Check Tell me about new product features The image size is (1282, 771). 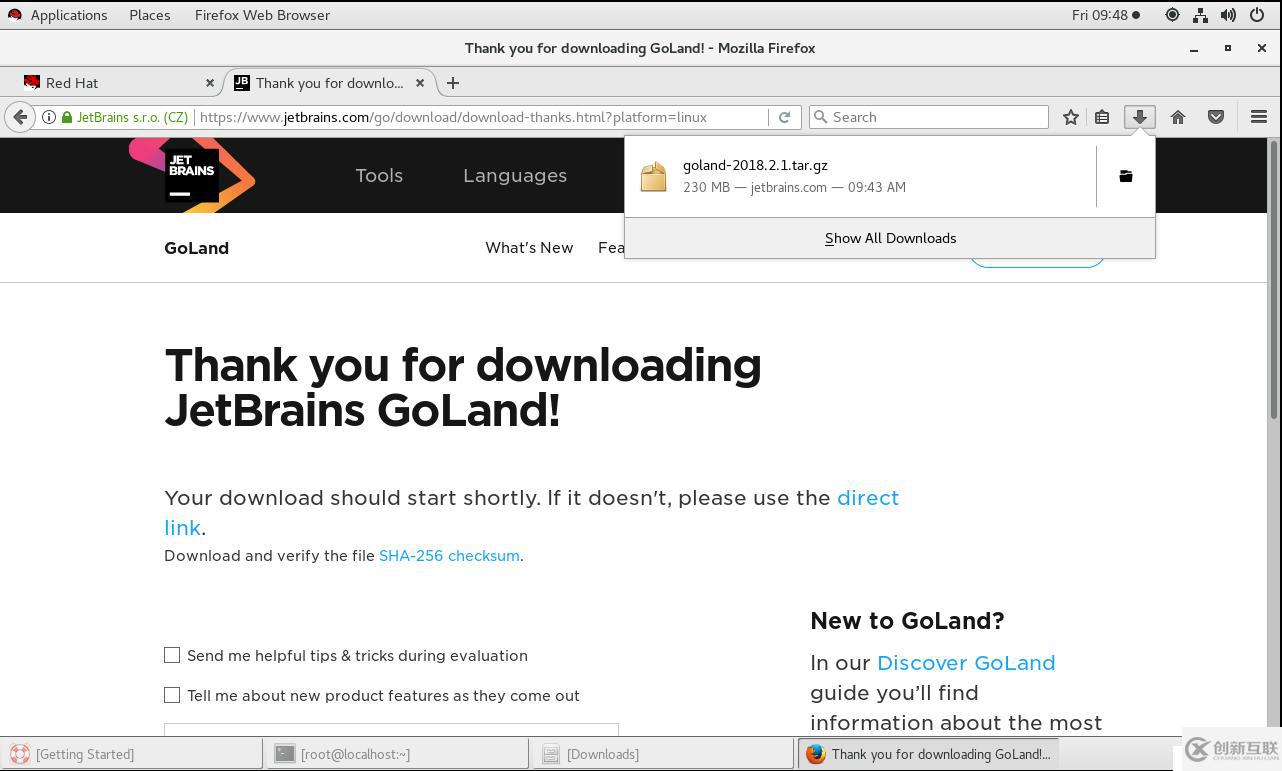tap(172, 695)
